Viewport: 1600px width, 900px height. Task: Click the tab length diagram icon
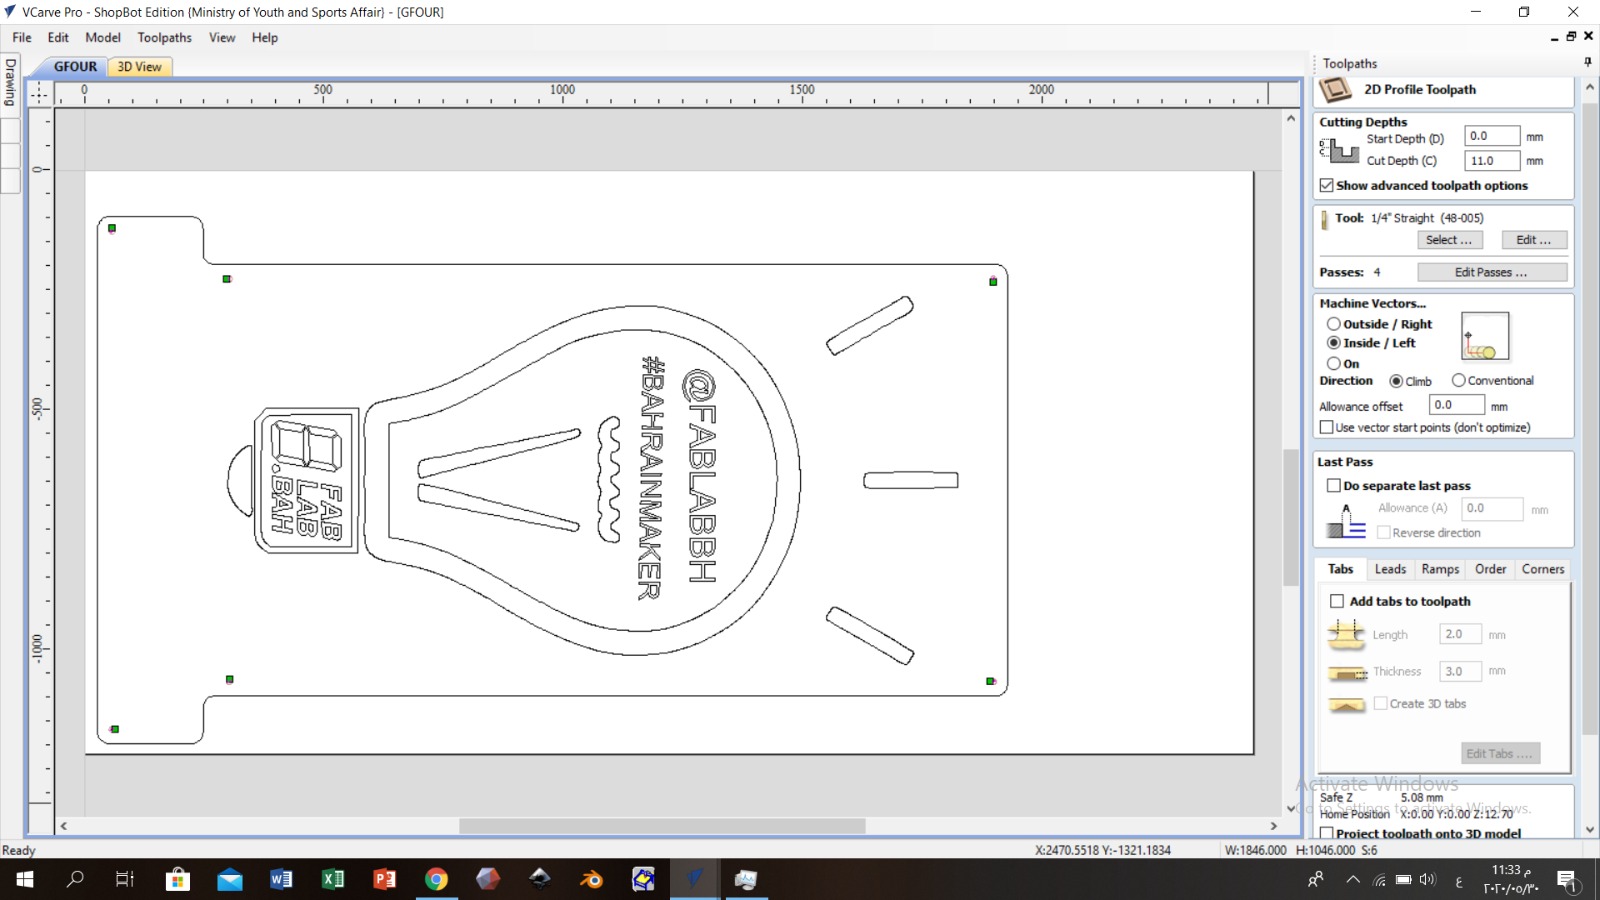[1346, 634]
